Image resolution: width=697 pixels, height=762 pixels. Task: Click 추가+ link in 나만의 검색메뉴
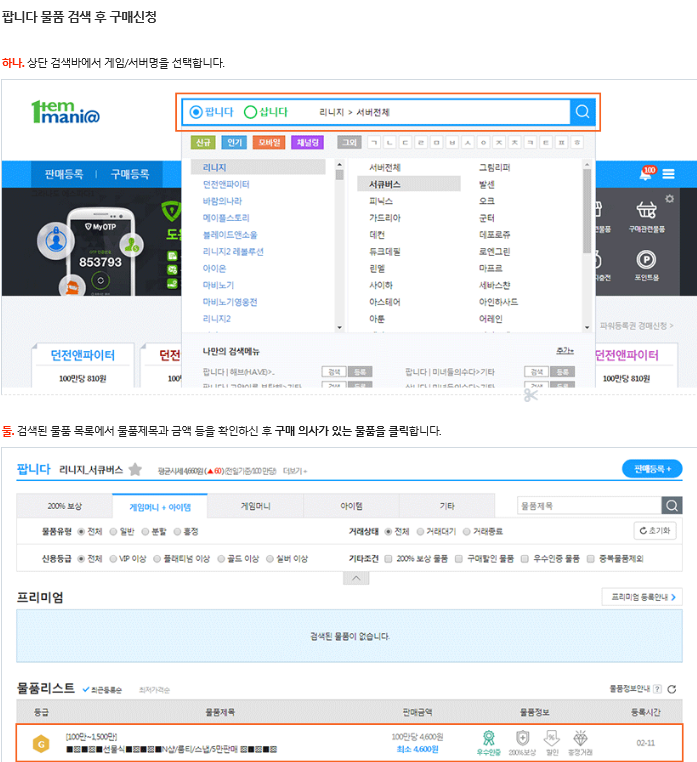565,351
